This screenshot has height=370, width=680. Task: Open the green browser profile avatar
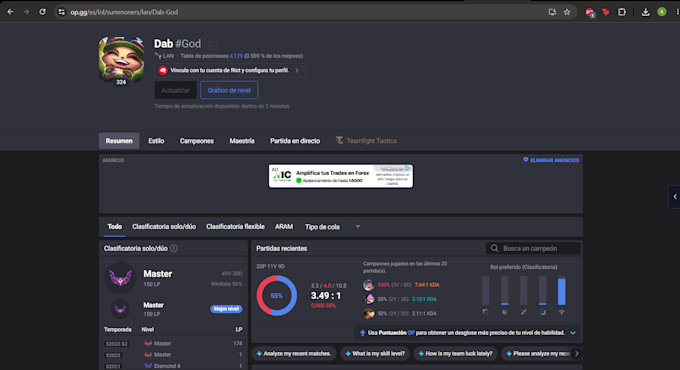pos(661,12)
